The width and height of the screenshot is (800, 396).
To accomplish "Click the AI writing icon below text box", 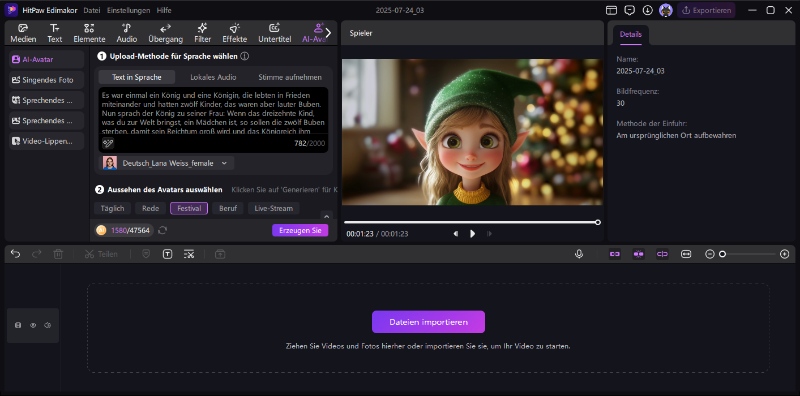I will pos(107,143).
